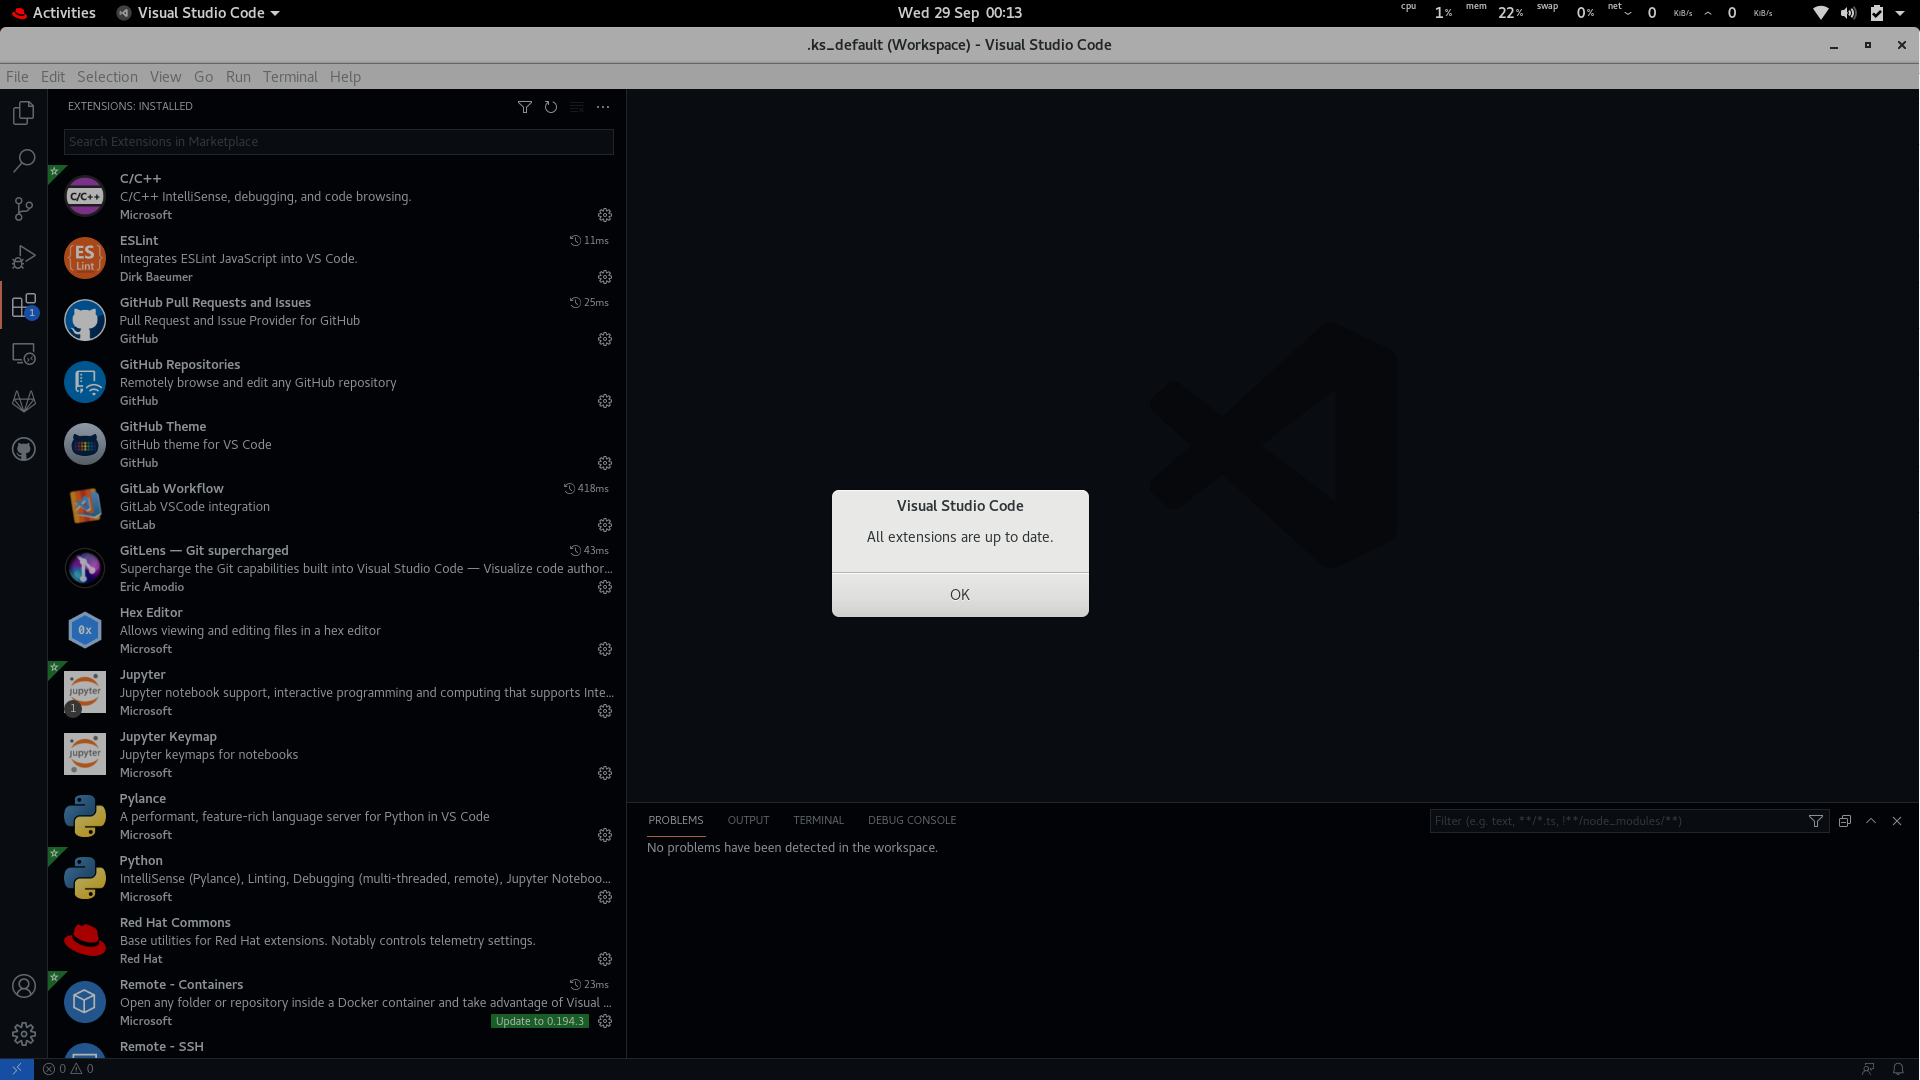Open the Run and Debug view
Image resolution: width=1920 pixels, height=1080 pixels.
click(23, 257)
